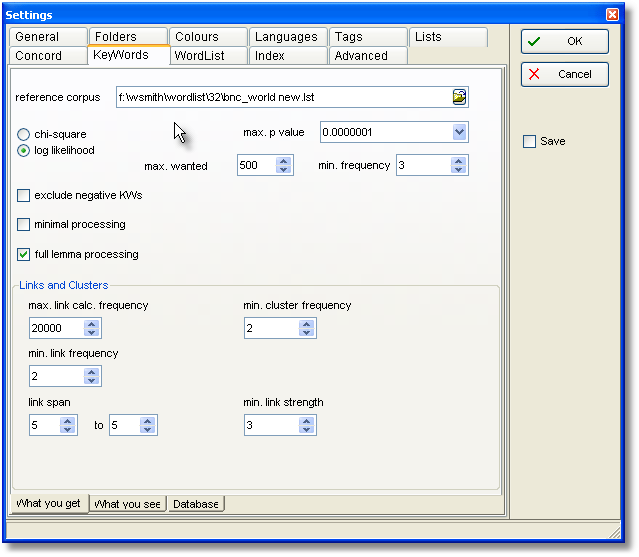639x557 pixels.
Task: Switch to the Concord tab
Action: click(x=39, y=56)
